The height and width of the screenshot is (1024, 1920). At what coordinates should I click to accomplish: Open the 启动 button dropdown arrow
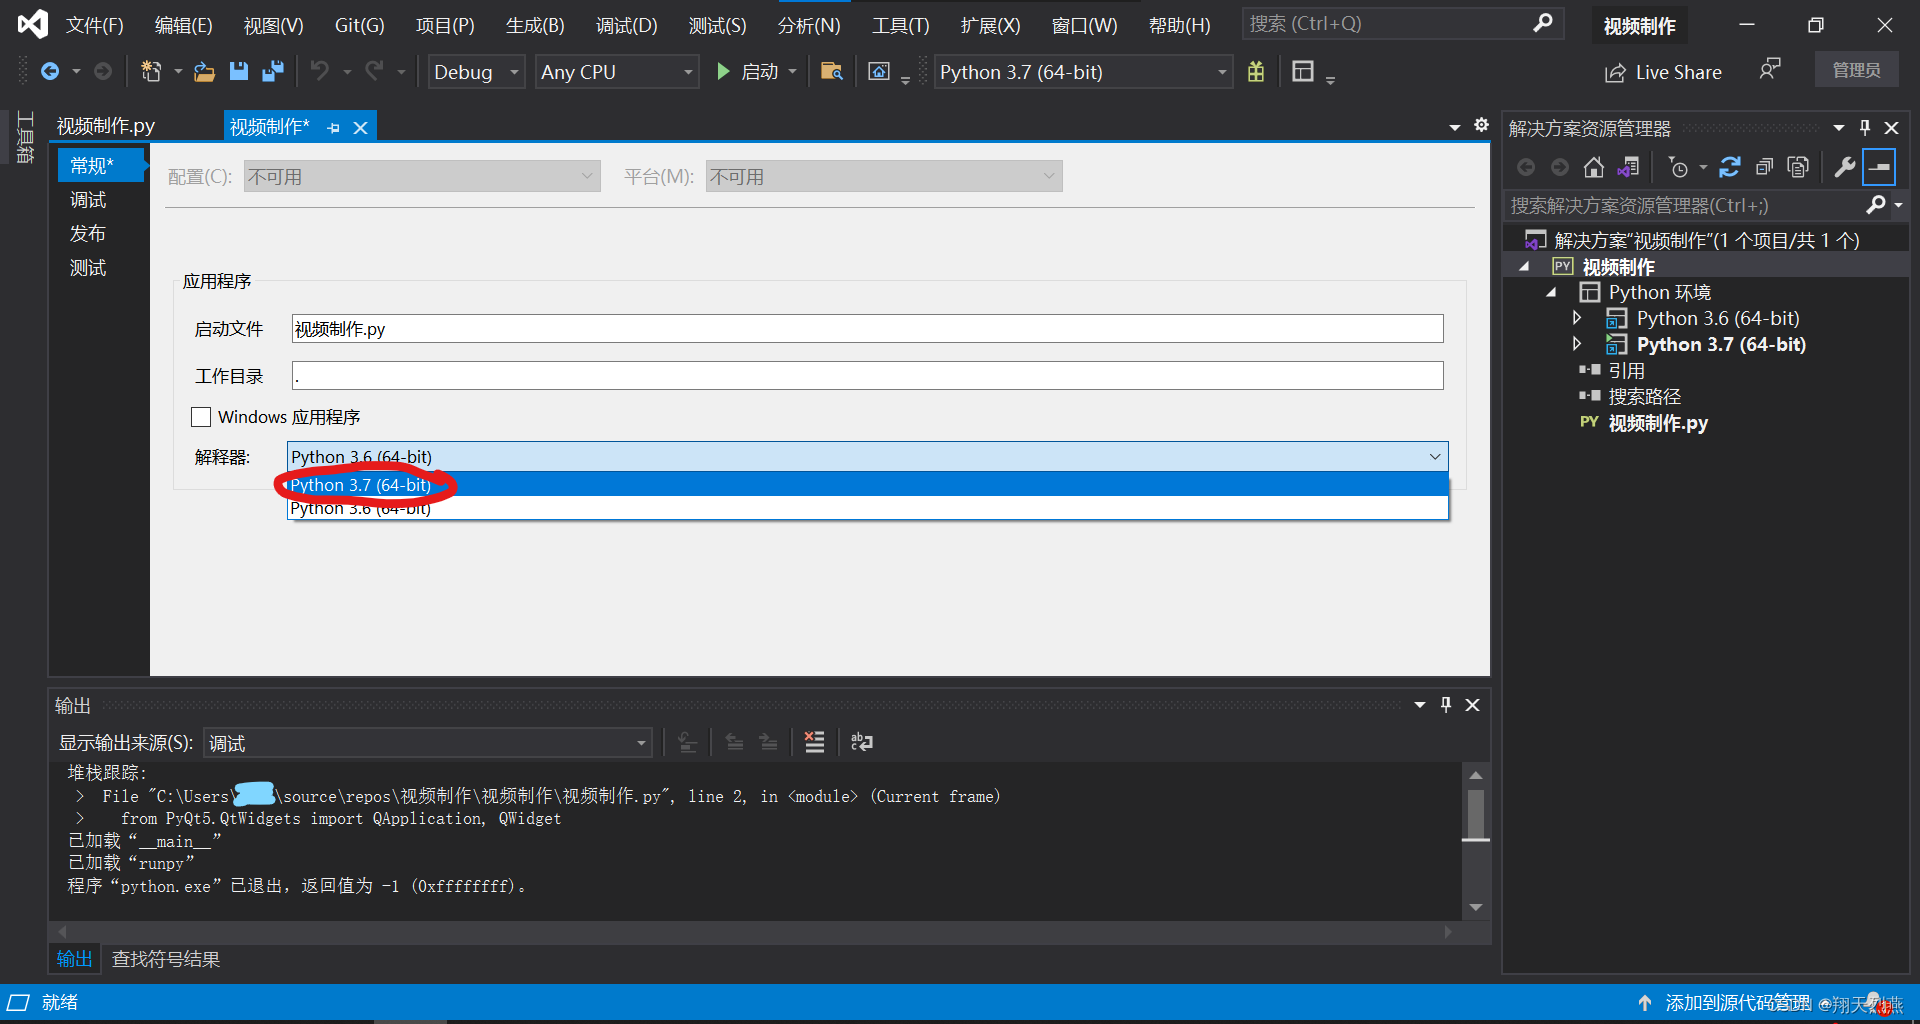(793, 71)
